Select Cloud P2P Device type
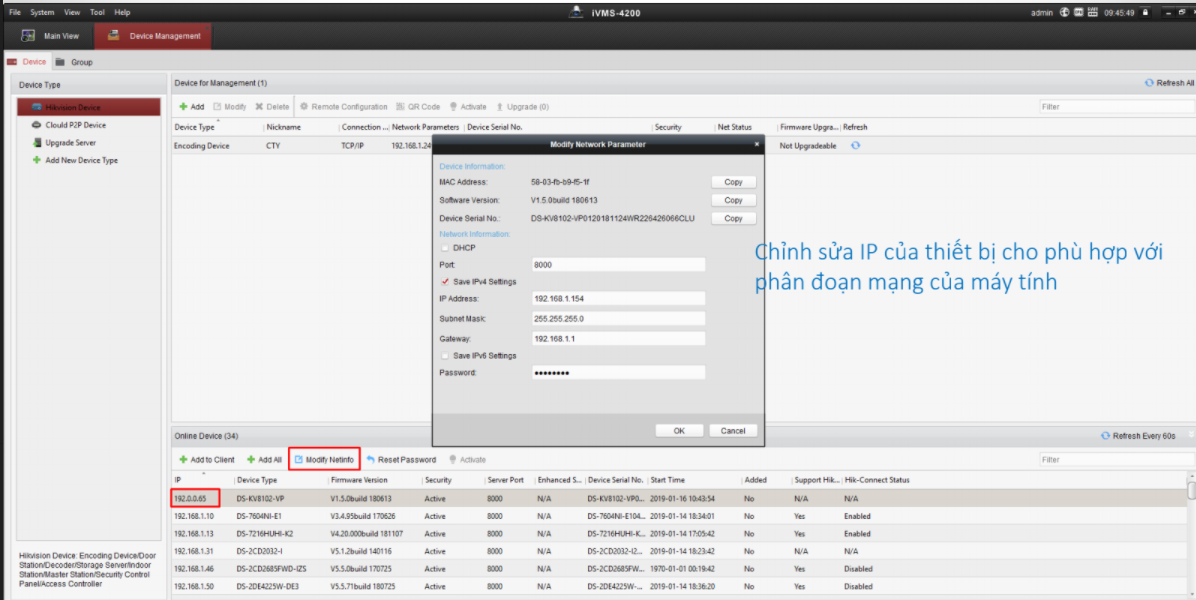 75,125
